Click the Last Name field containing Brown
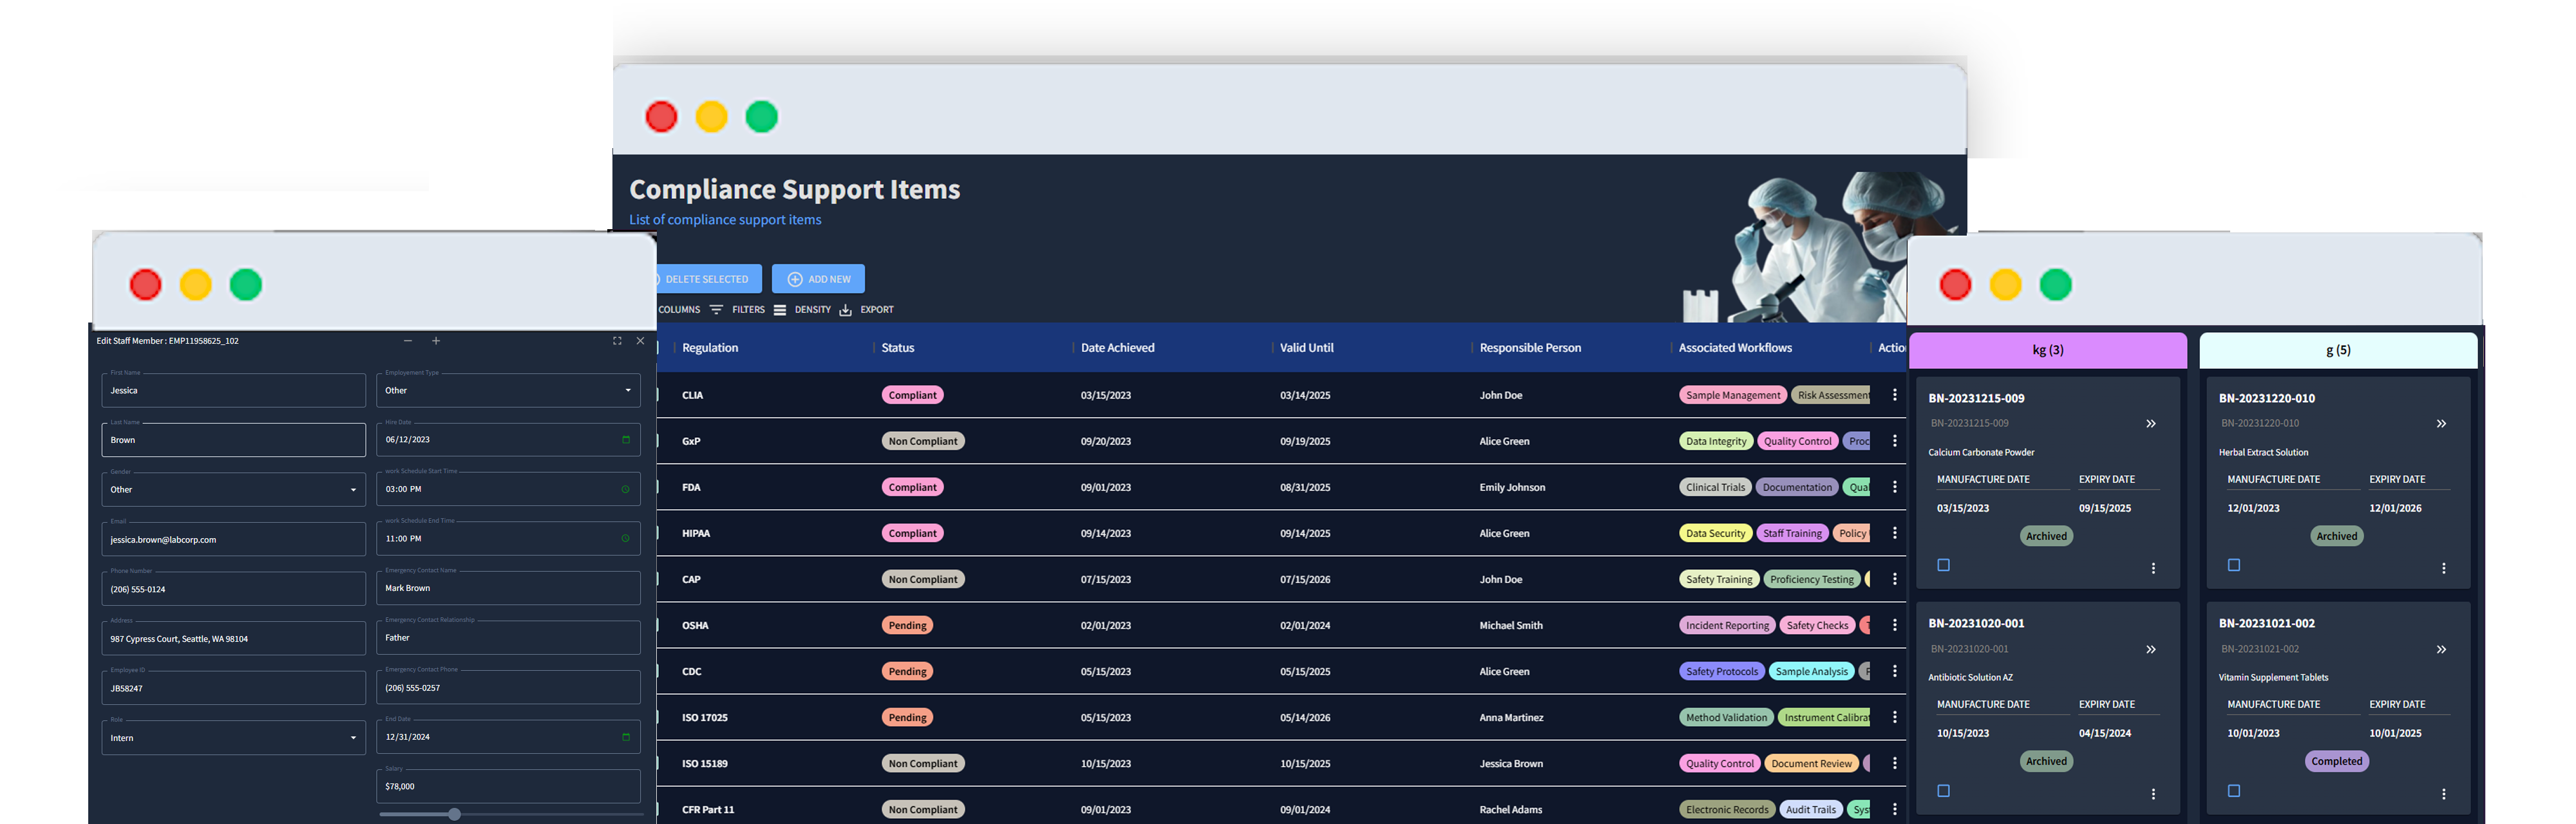Viewport: 2576px width, 824px height. tap(233, 440)
